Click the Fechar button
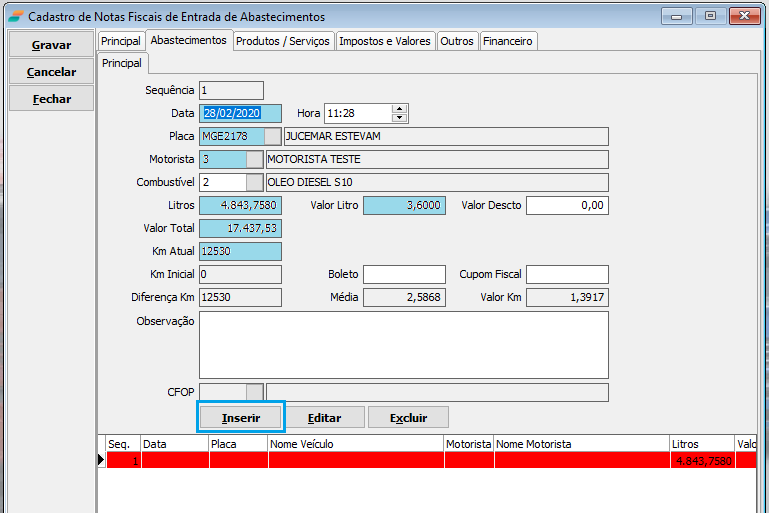 [x=52, y=99]
